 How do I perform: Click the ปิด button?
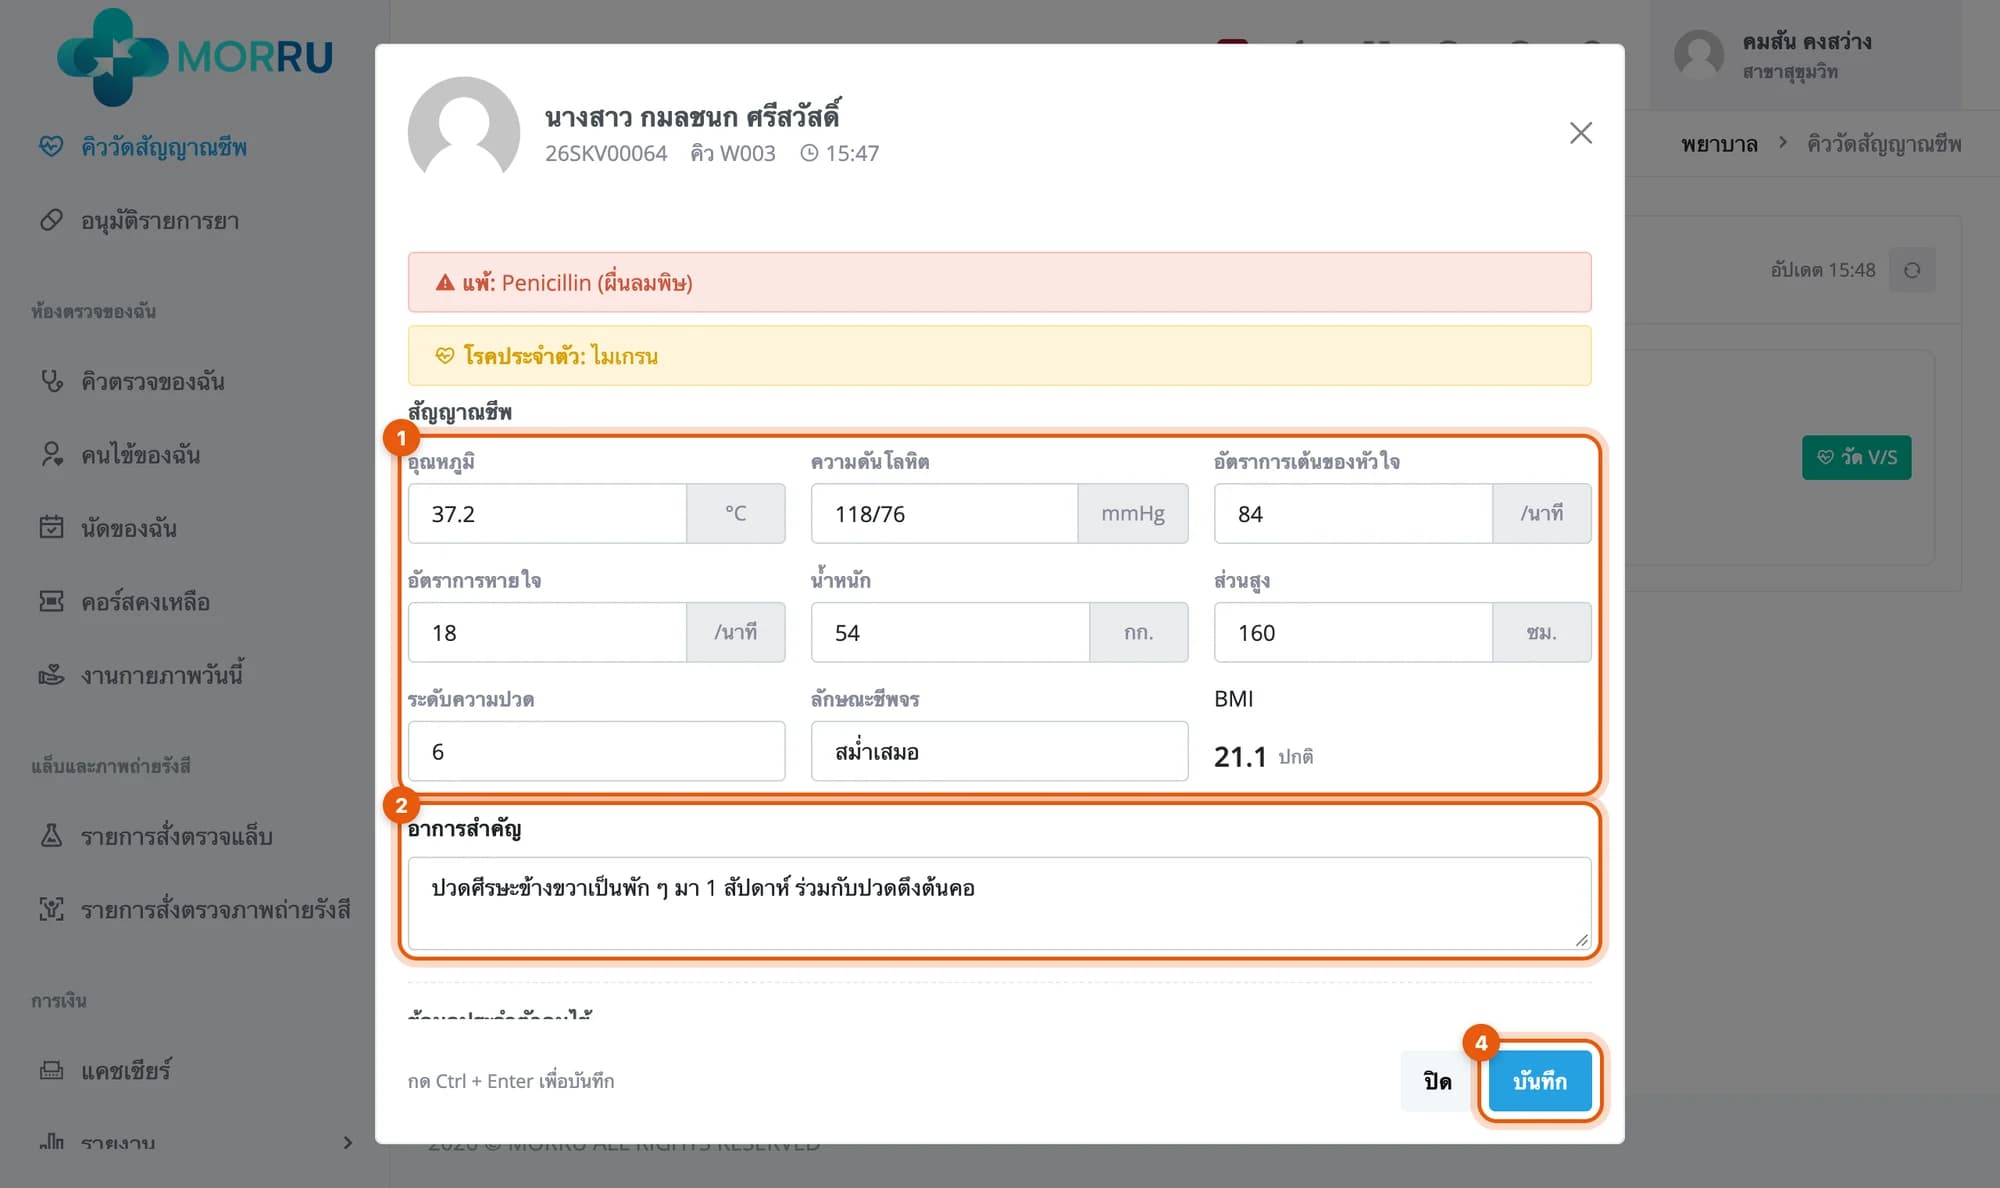tap(1437, 1080)
